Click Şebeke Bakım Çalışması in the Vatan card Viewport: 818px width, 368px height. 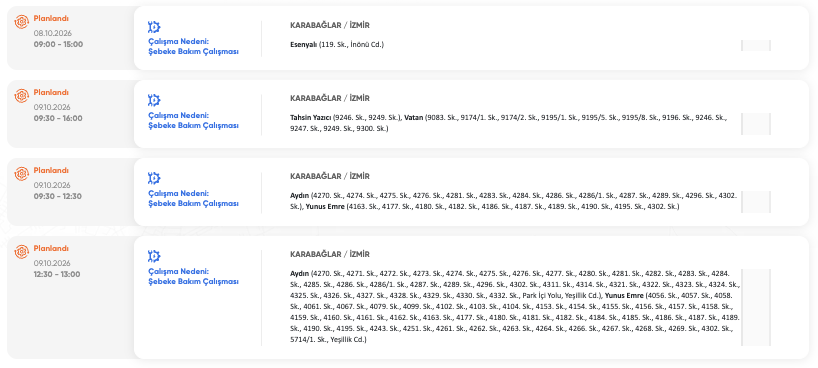coord(194,126)
